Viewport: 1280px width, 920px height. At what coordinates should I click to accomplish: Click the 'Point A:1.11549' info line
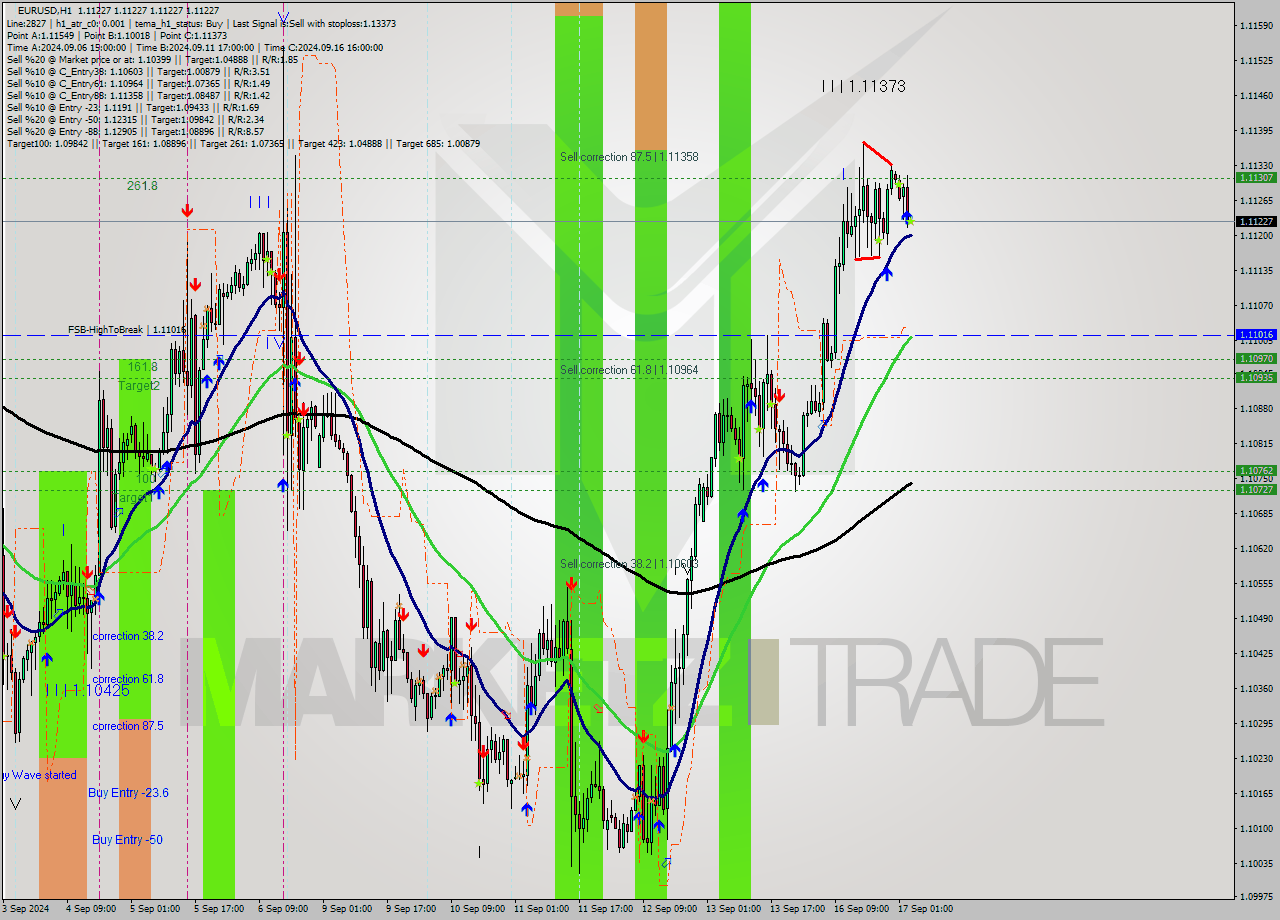click(119, 35)
